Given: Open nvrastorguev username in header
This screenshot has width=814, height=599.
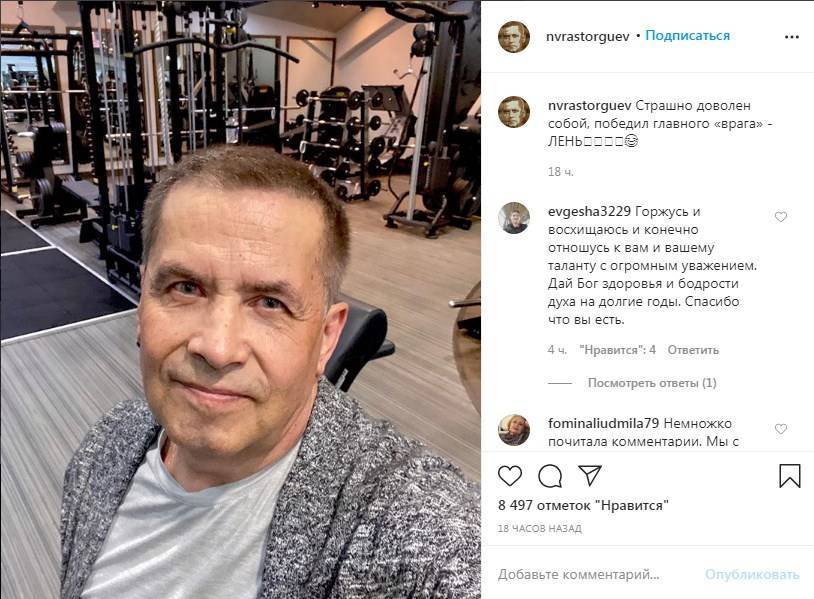Looking at the screenshot, I should click(x=588, y=36).
